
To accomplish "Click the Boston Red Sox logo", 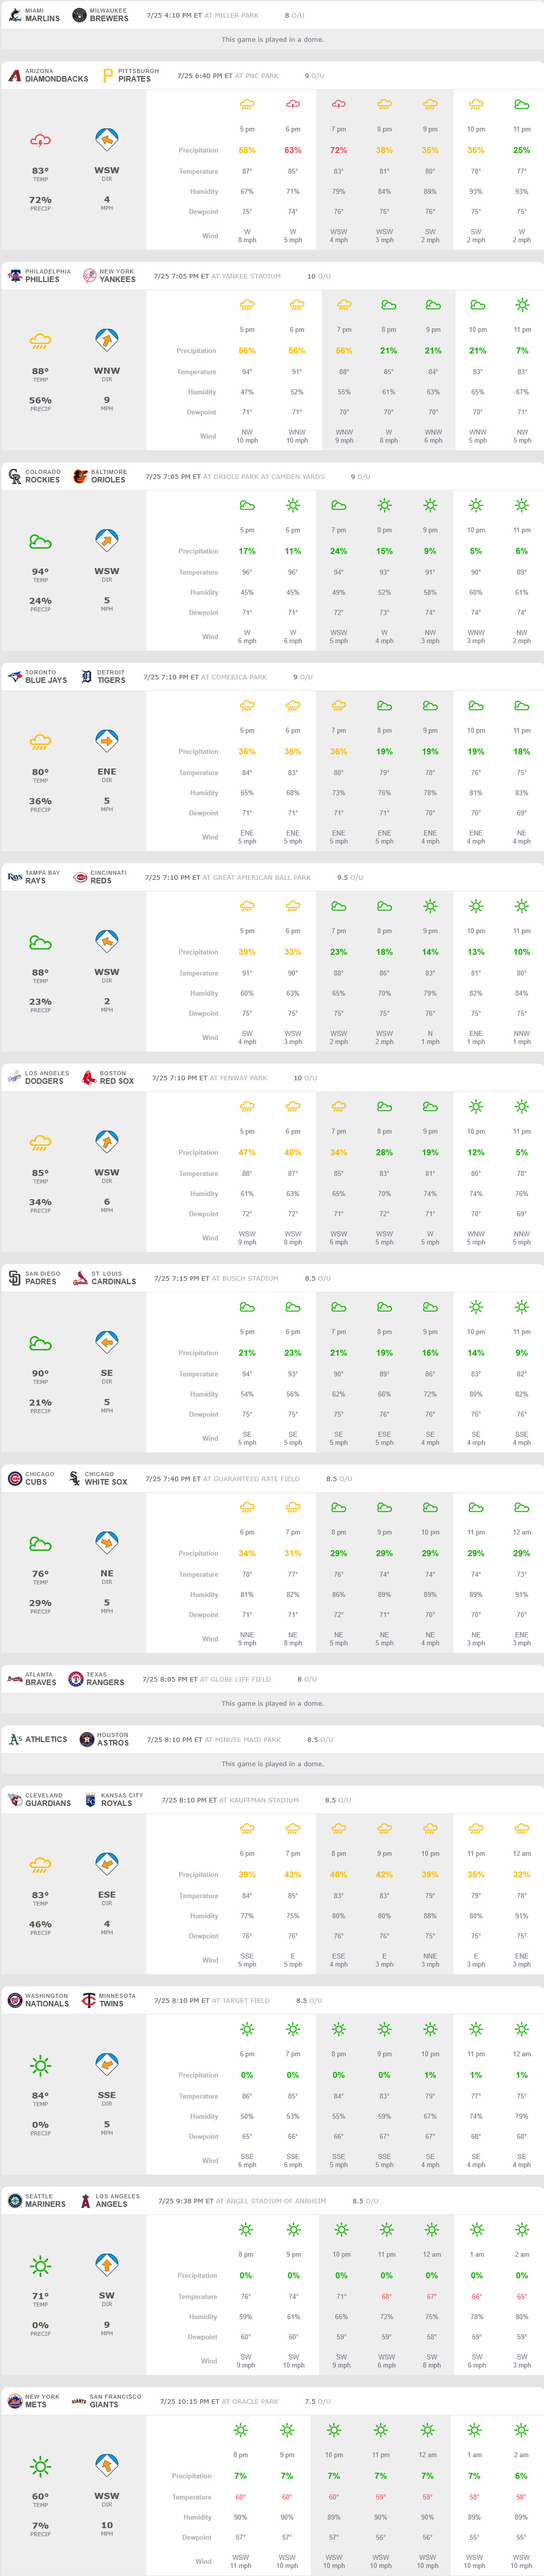I will tap(88, 1078).
